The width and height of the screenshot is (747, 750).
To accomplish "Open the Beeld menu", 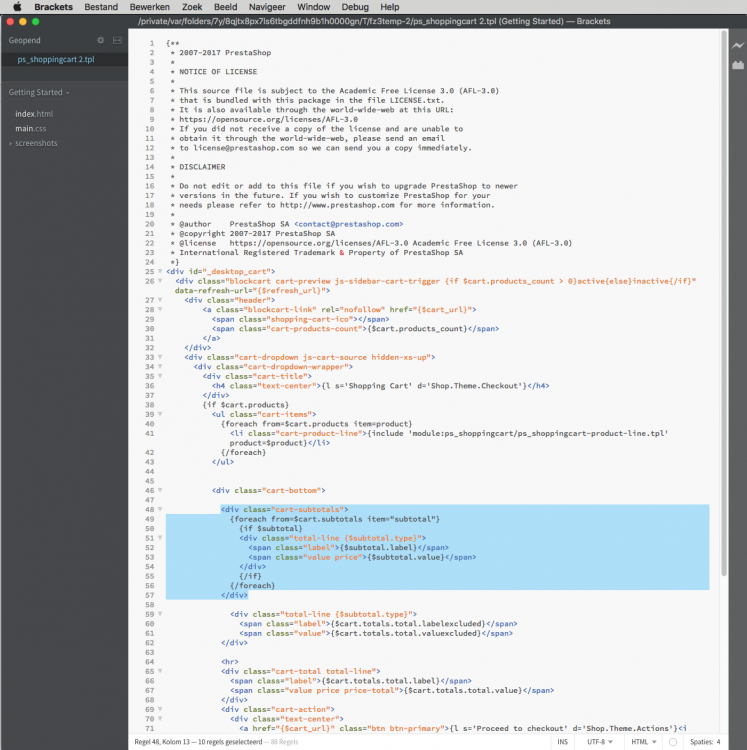I will click(225, 7).
